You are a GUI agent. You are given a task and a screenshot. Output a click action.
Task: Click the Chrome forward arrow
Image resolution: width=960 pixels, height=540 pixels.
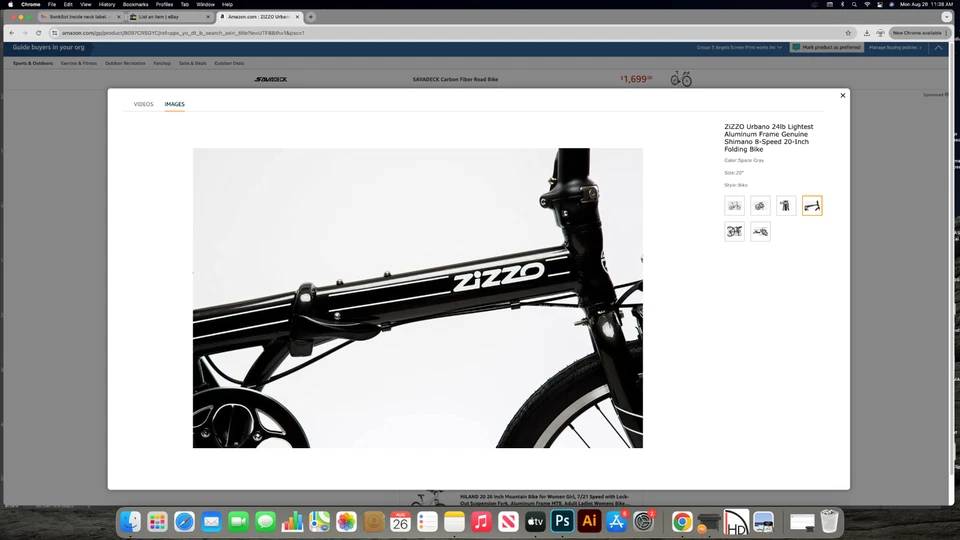pyautogui.click(x=25, y=33)
